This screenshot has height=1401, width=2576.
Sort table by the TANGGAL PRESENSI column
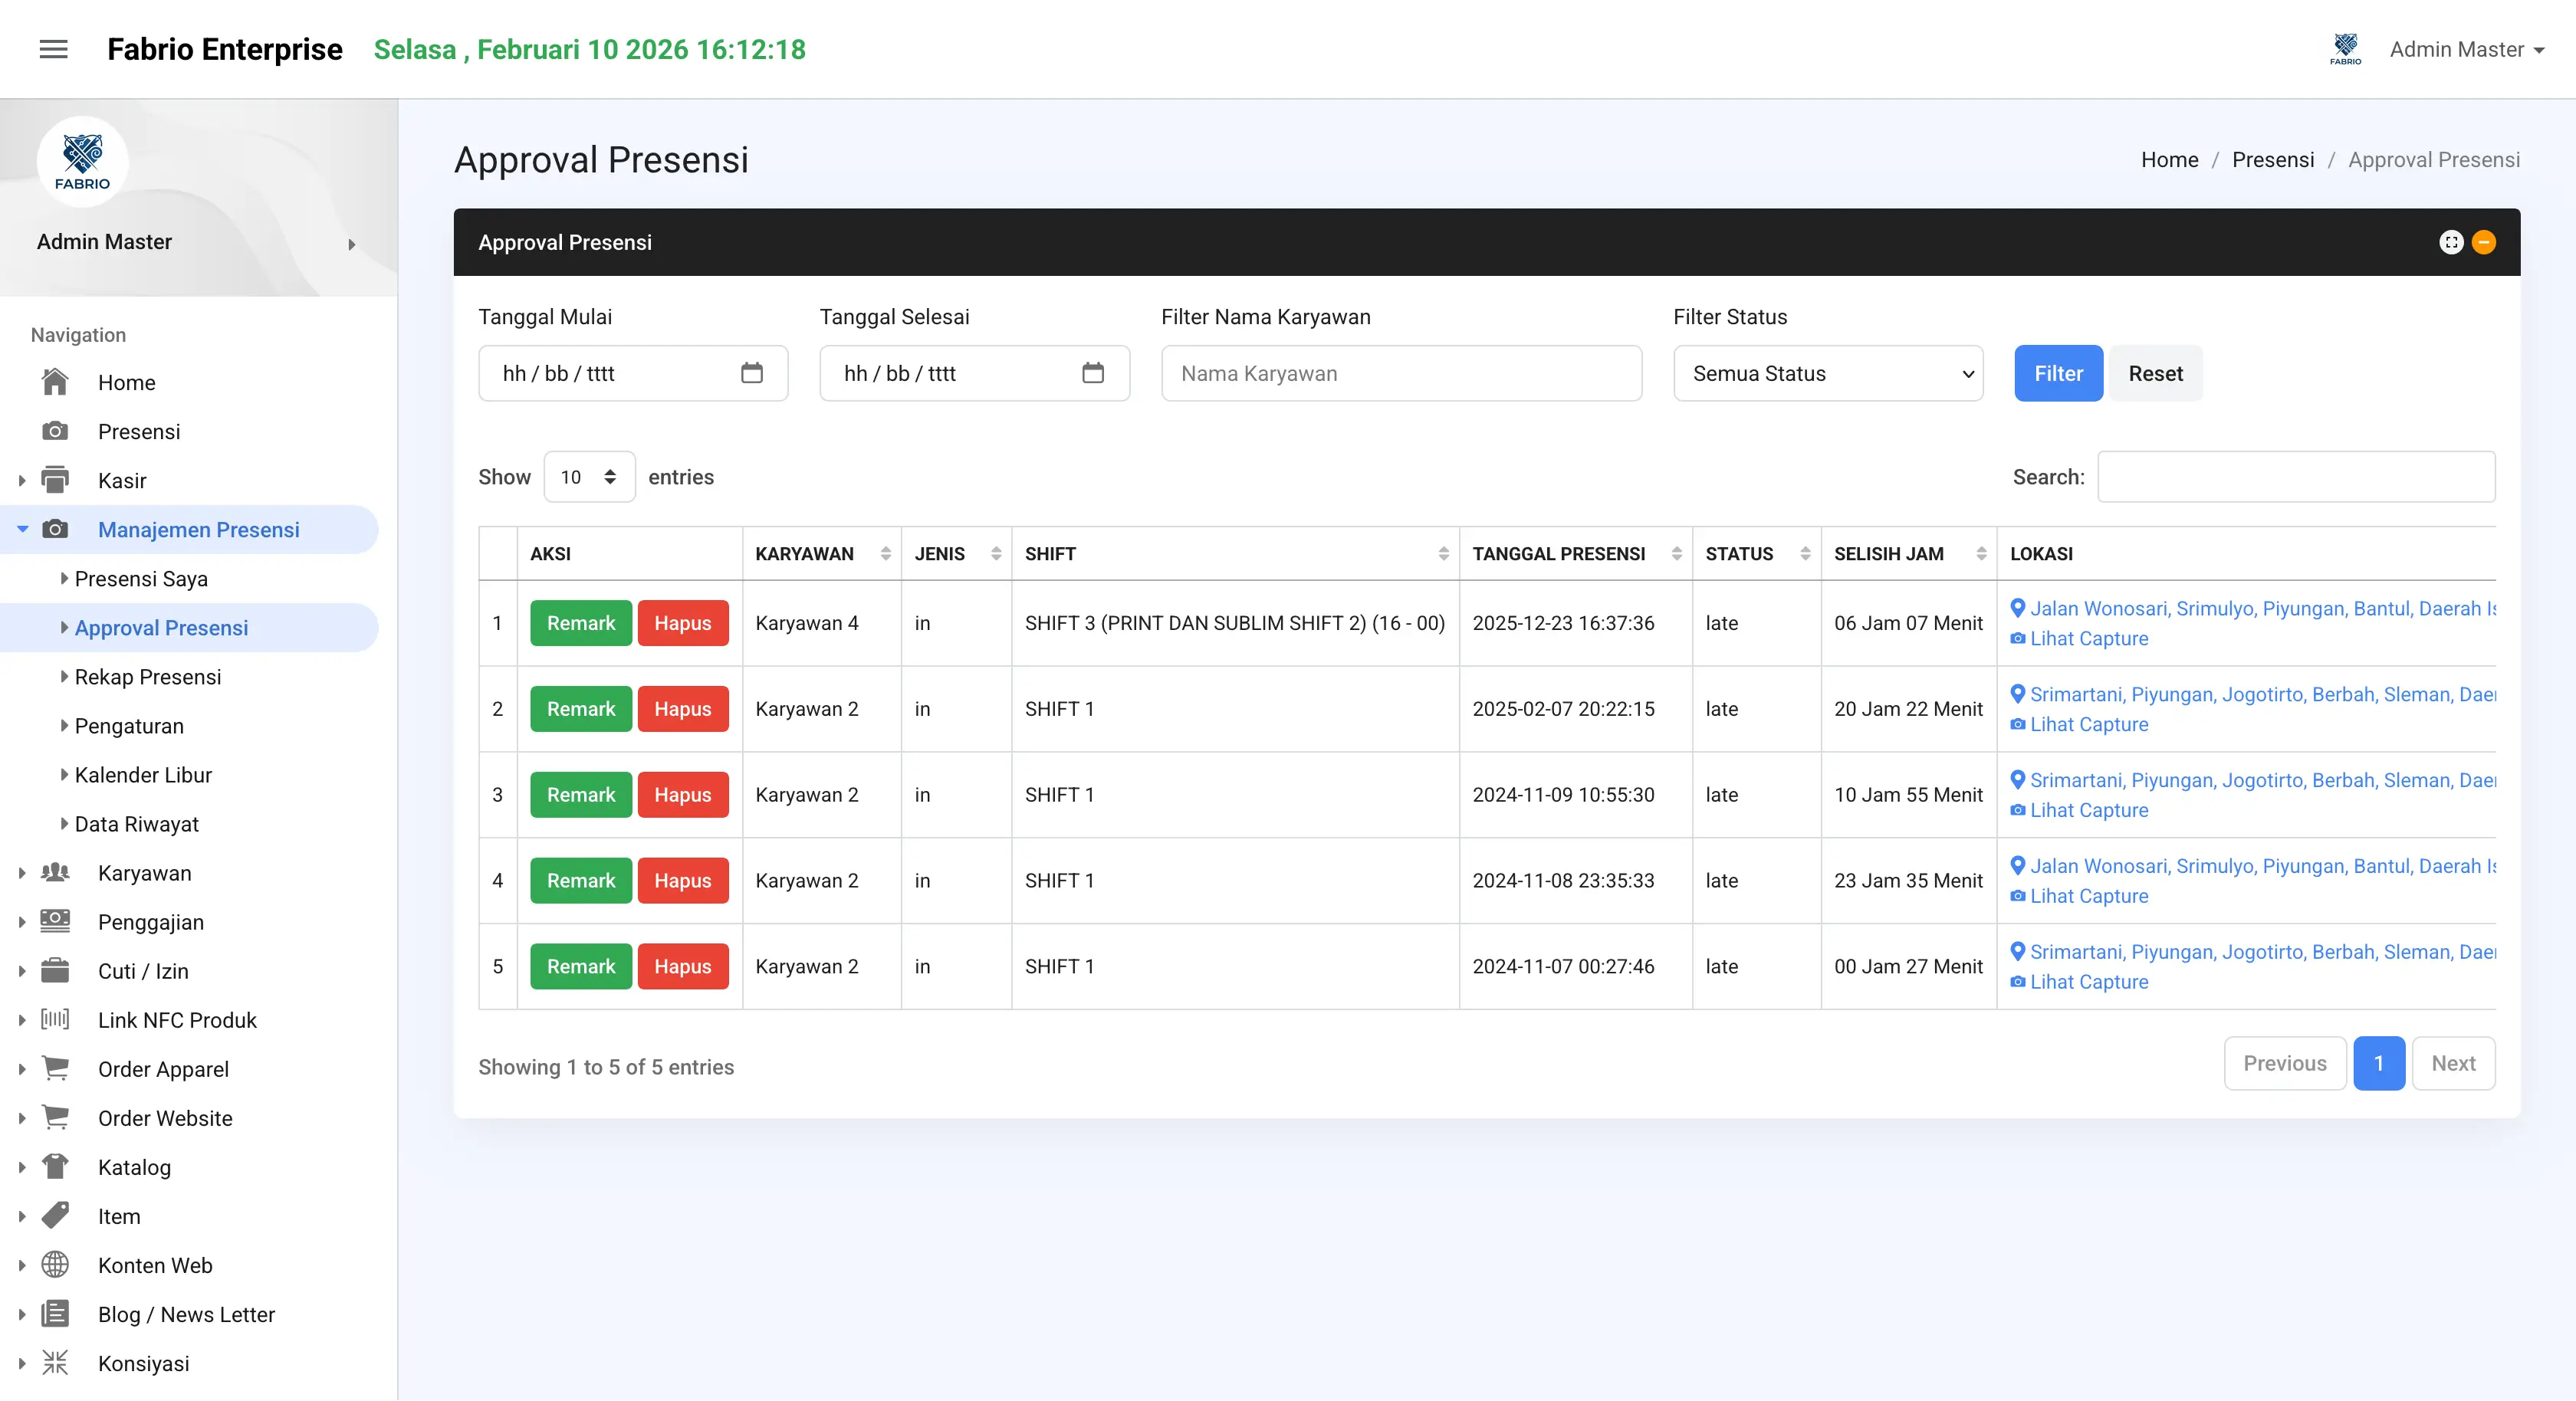[1575, 553]
